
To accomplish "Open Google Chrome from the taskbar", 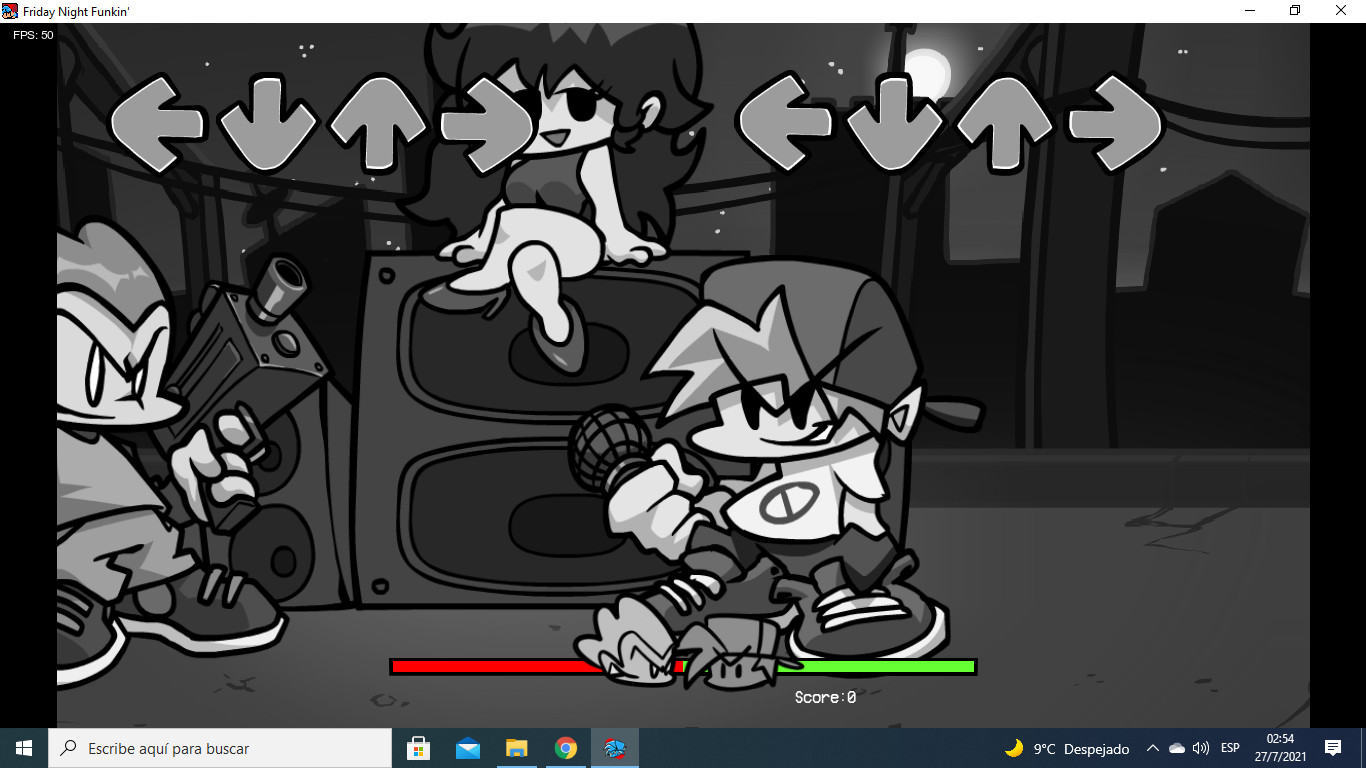I will [566, 748].
